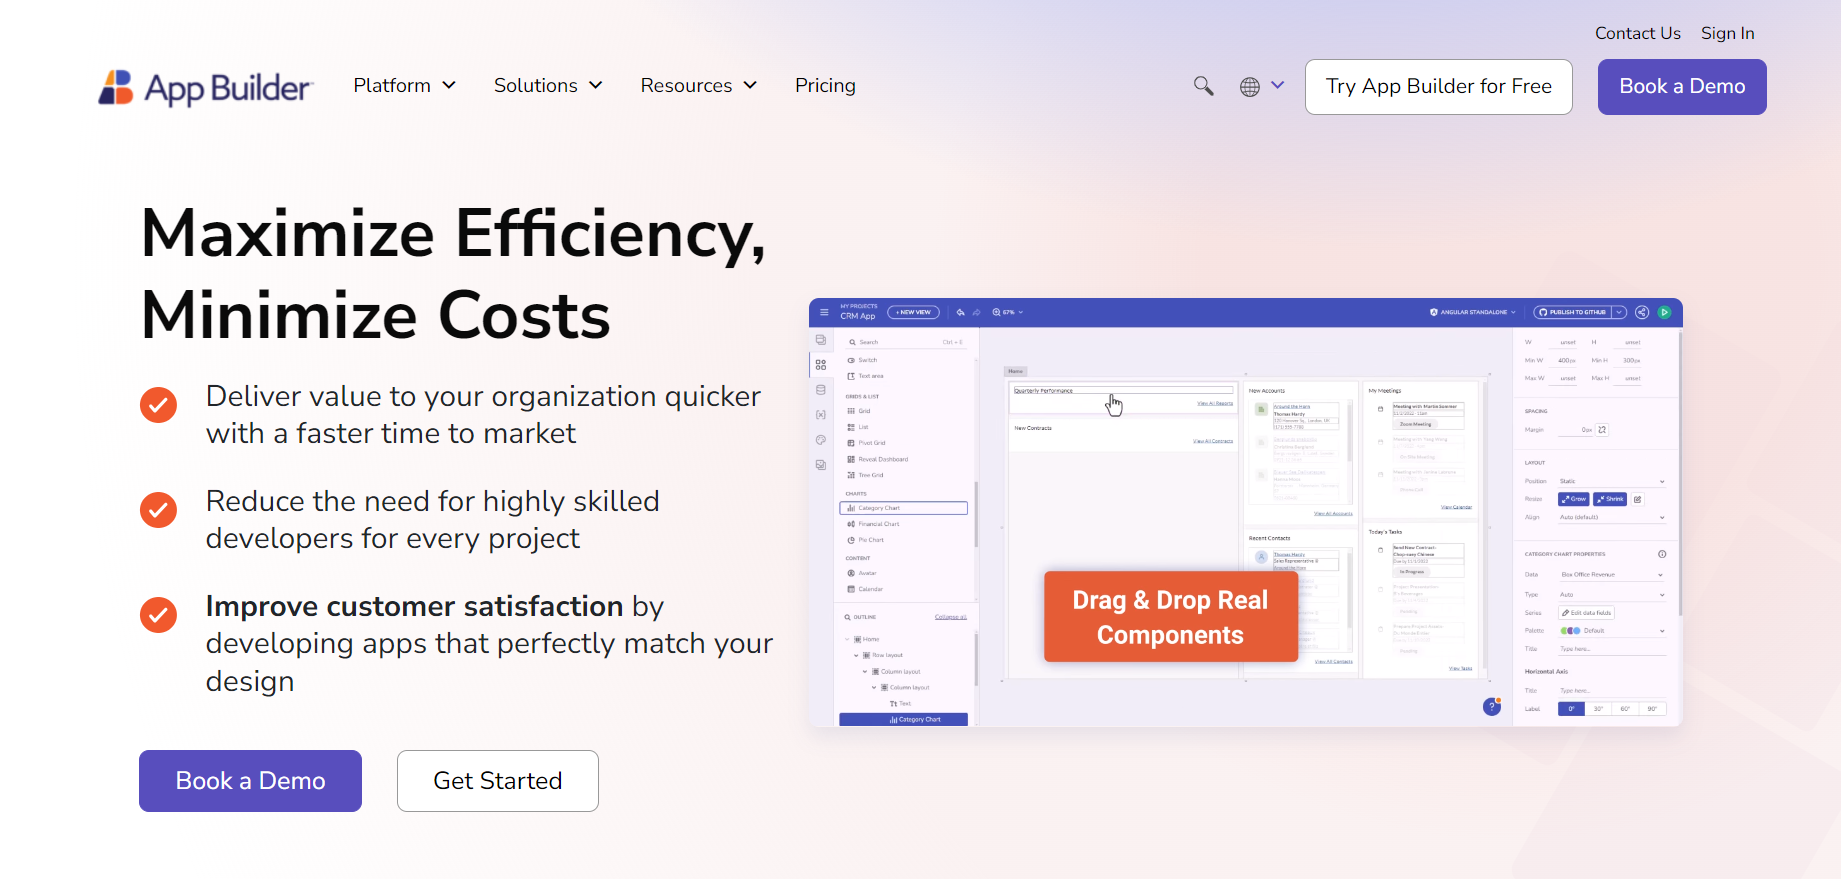Screen dimensions: 1841x879
Task: Open the site search magnifier icon
Action: click(x=1204, y=86)
